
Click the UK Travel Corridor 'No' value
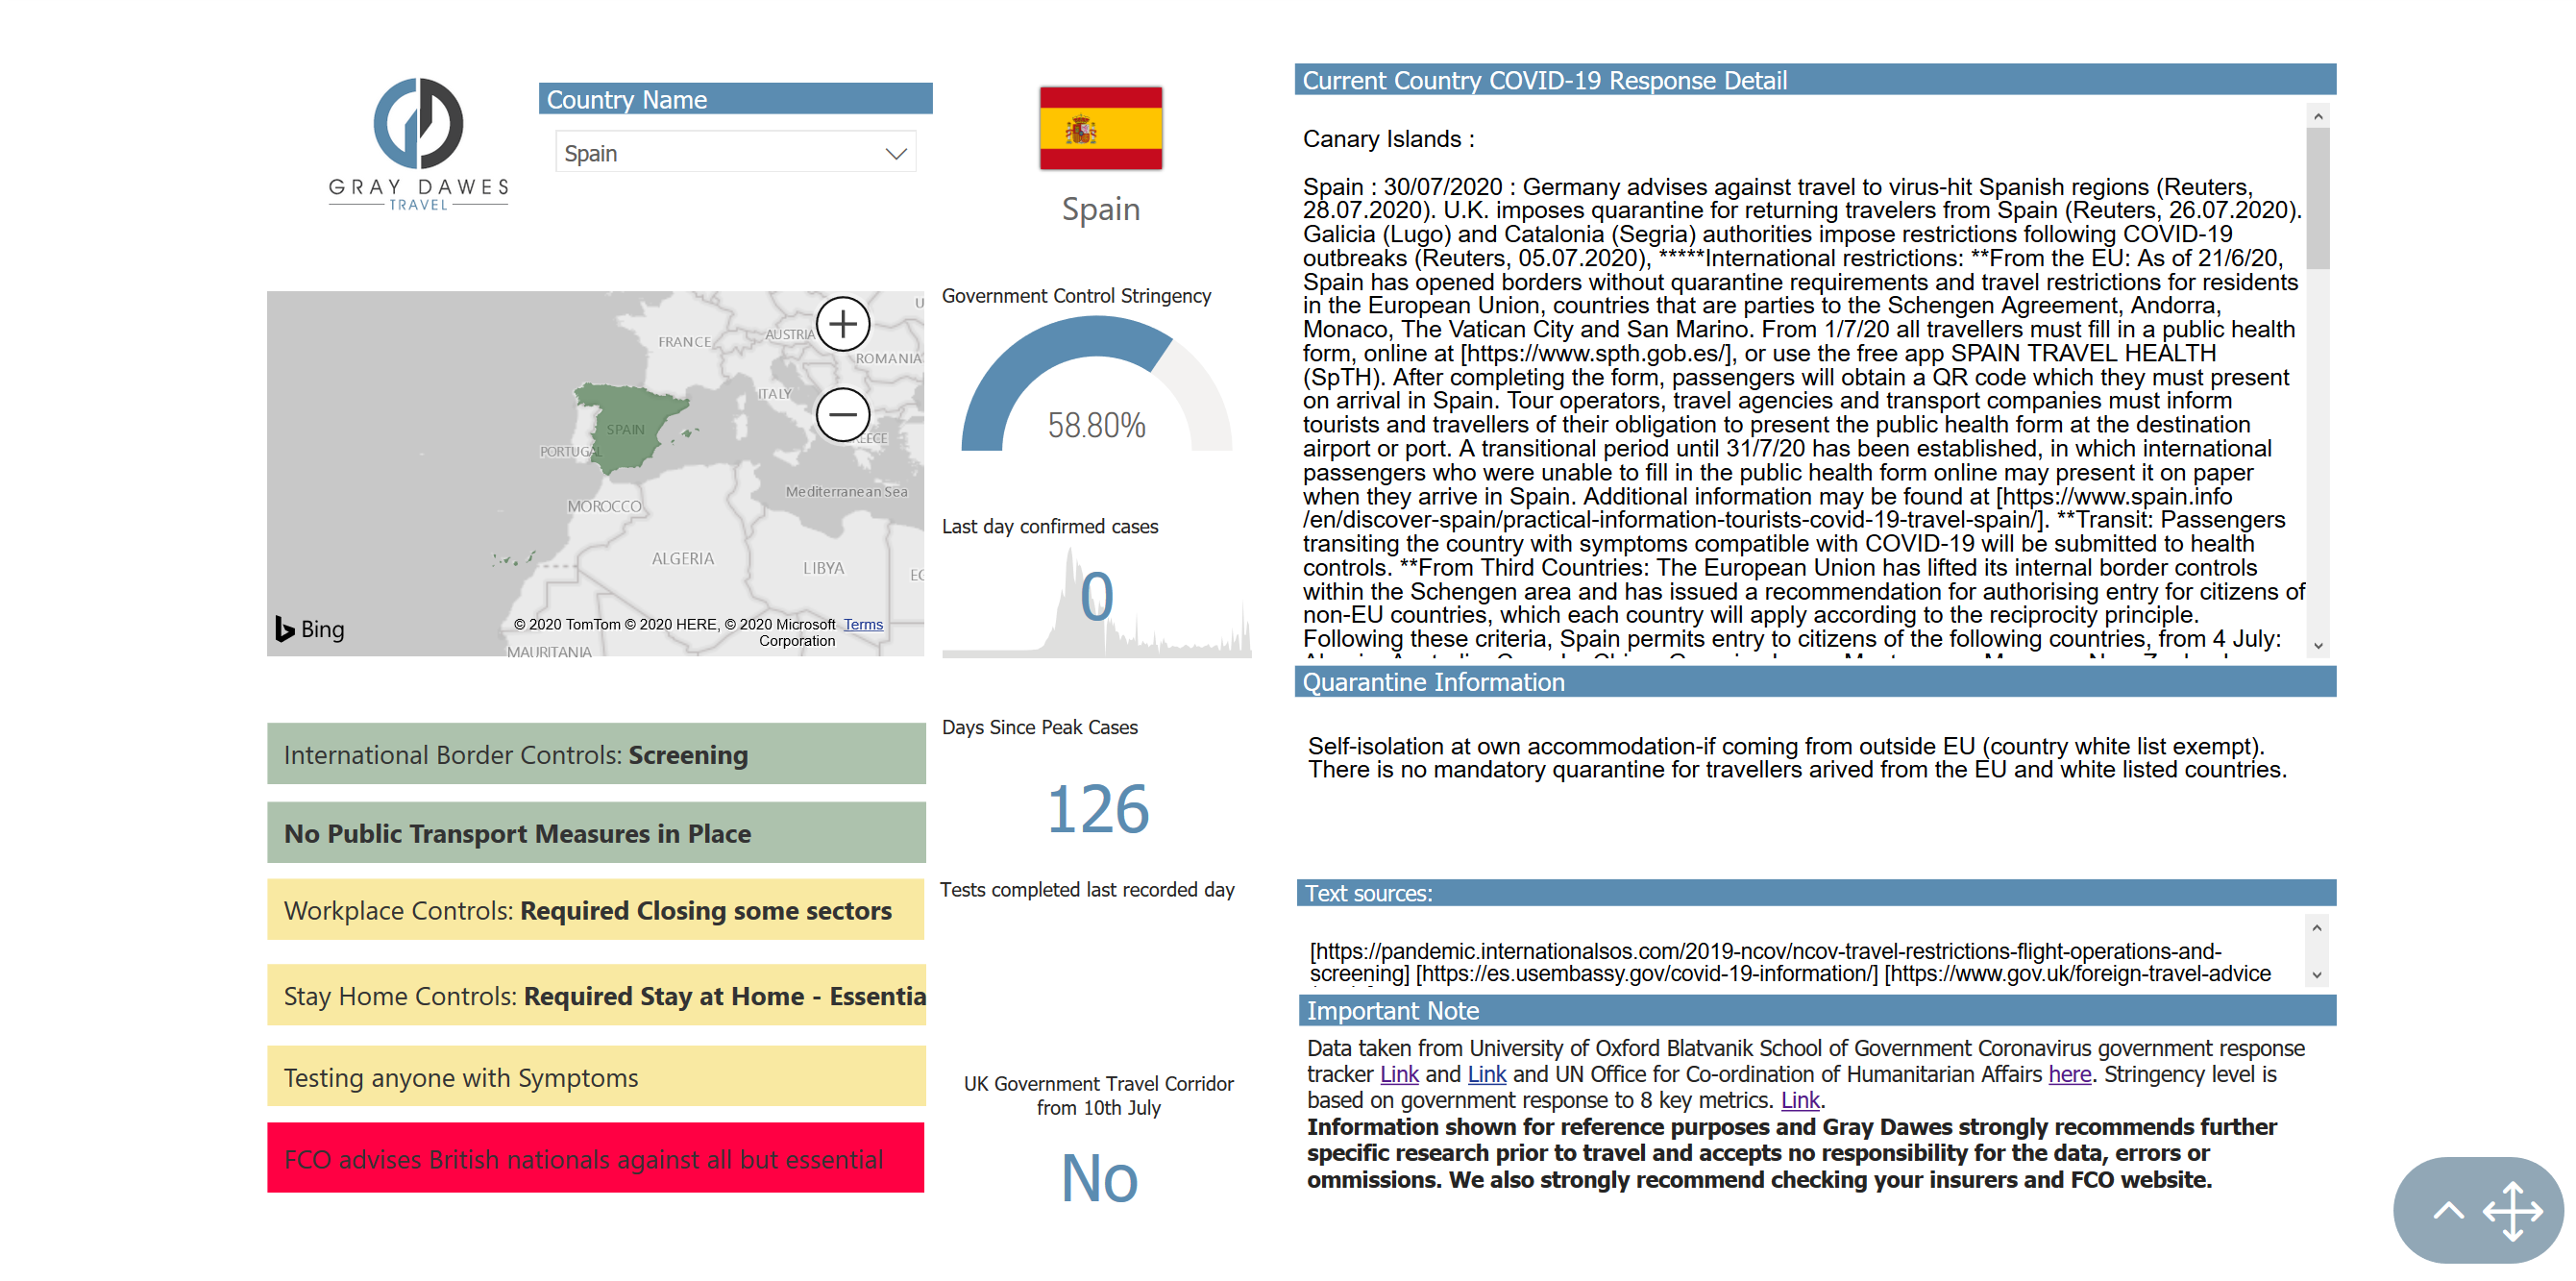[x=1098, y=1178]
